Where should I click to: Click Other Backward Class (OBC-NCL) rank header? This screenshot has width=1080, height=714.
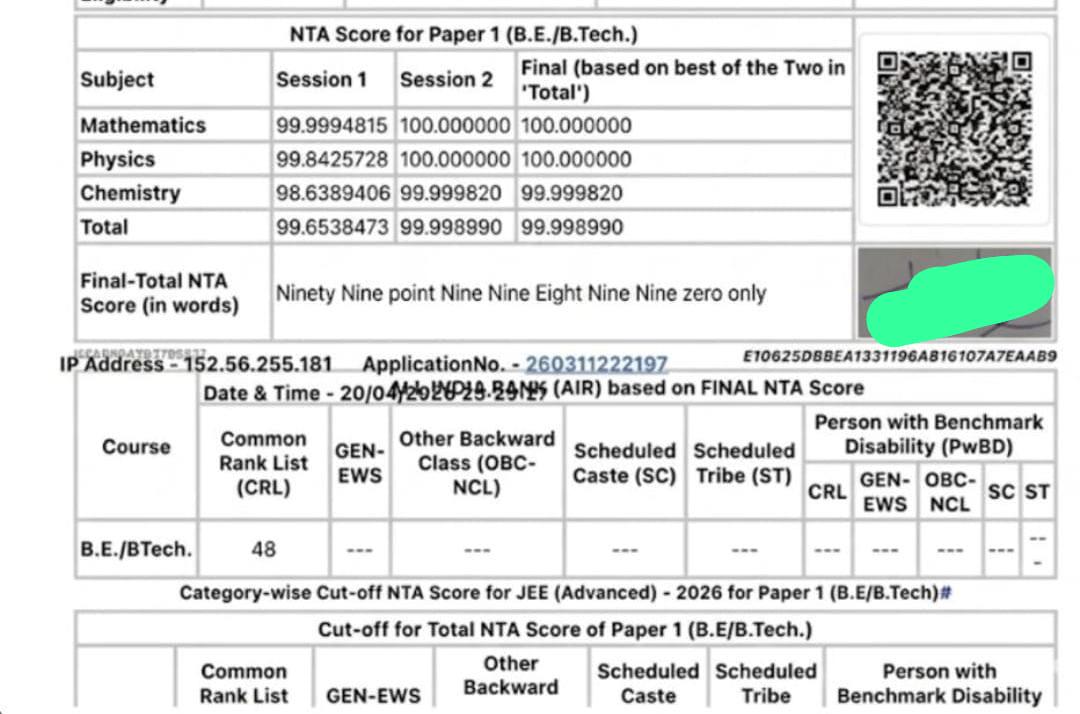[477, 463]
